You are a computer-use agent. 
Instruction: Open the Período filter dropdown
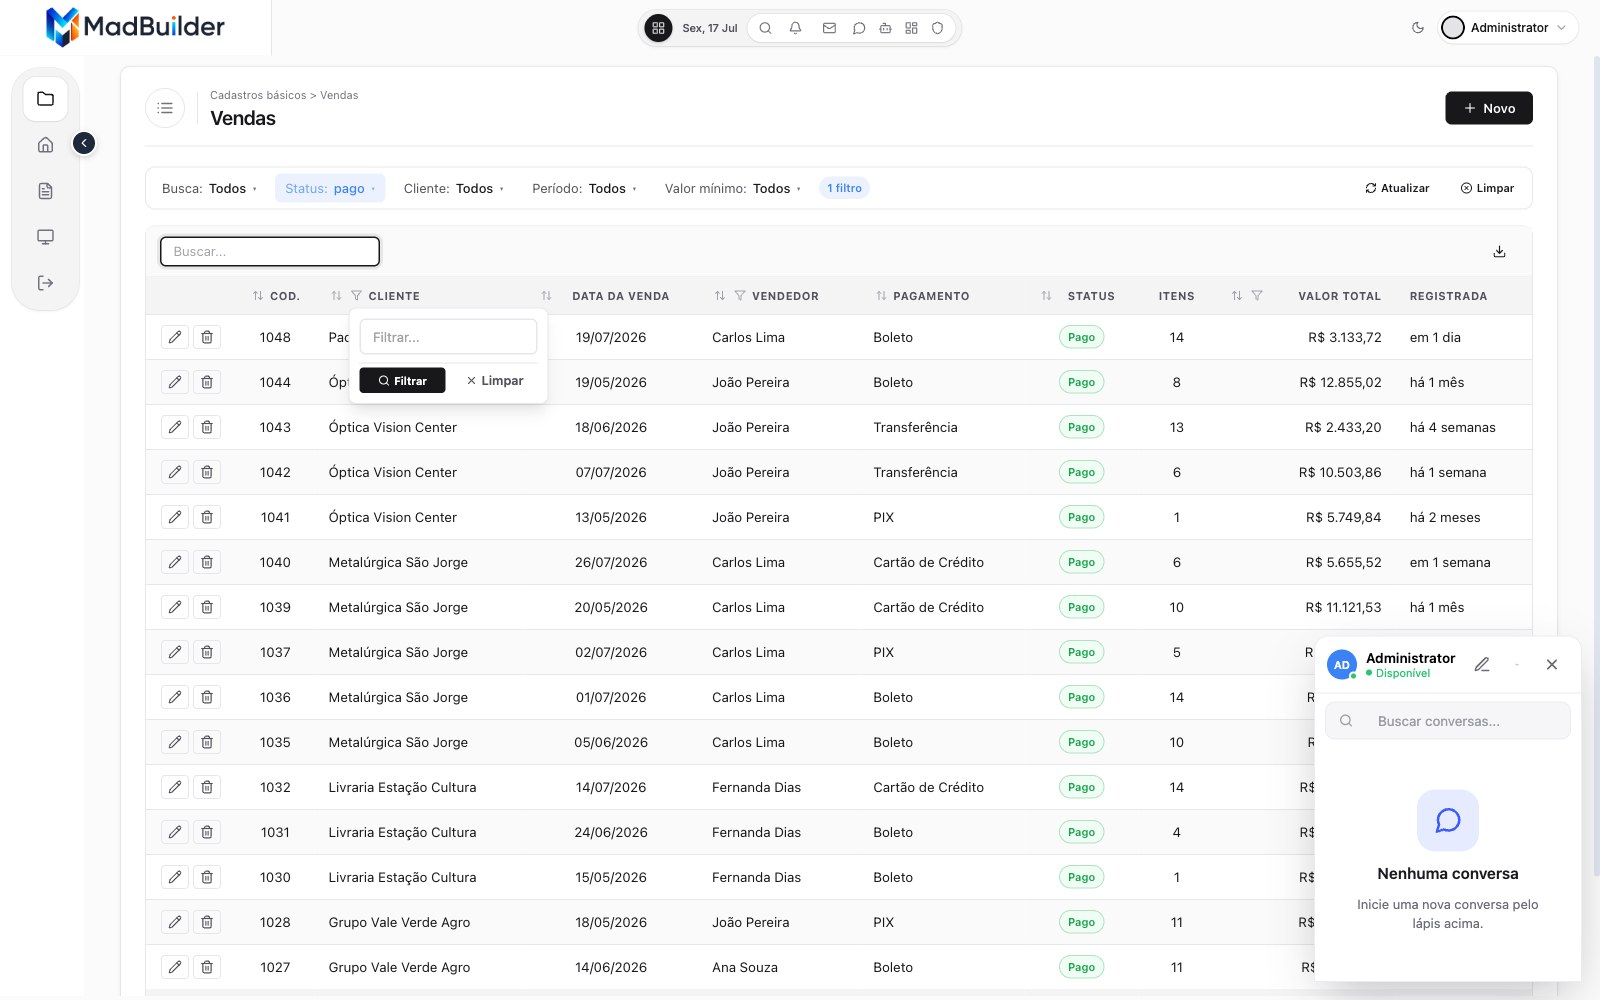tap(584, 188)
